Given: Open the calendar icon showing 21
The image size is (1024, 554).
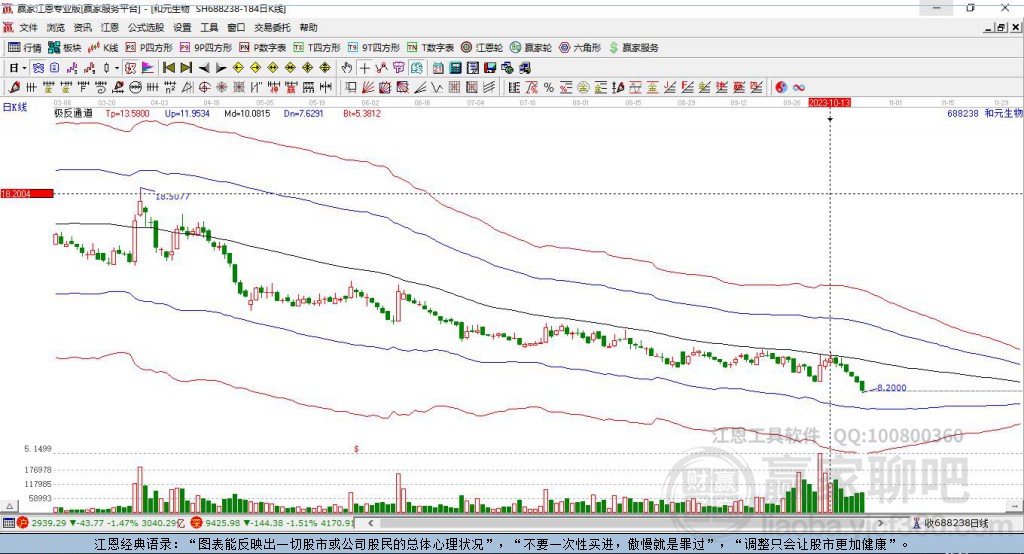Looking at the screenshot, I should tap(438, 68).
